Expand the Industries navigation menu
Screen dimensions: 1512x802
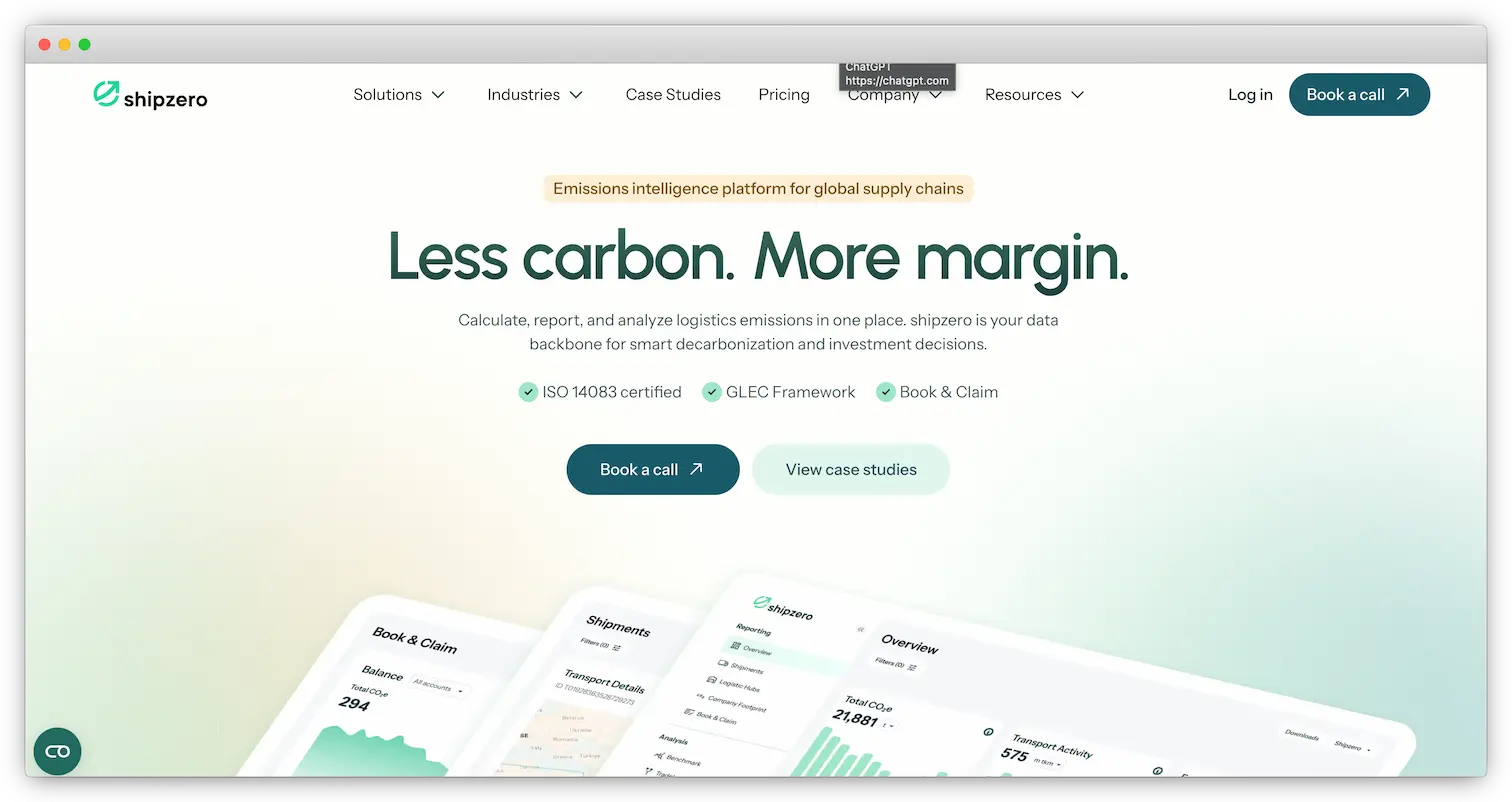point(534,95)
